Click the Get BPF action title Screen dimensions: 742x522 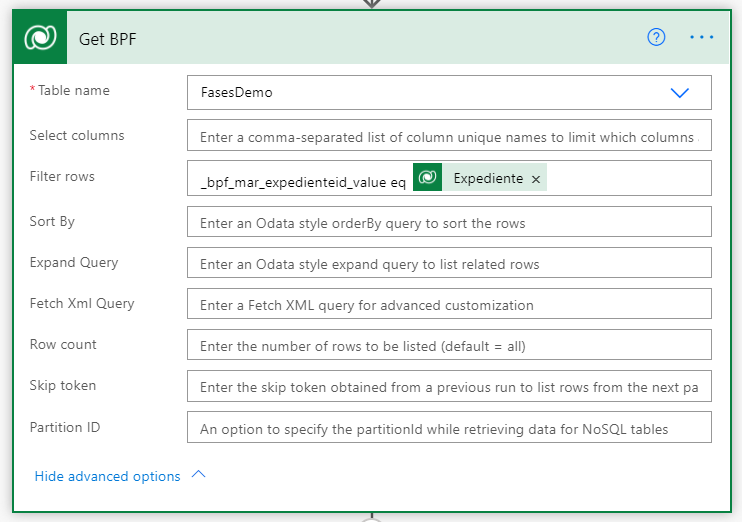pyautogui.click(x=107, y=39)
